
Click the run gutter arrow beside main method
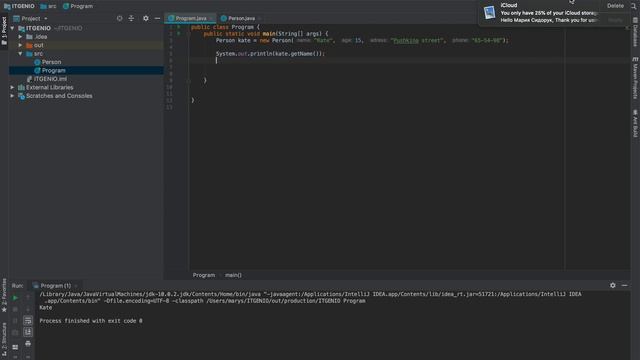click(x=179, y=34)
